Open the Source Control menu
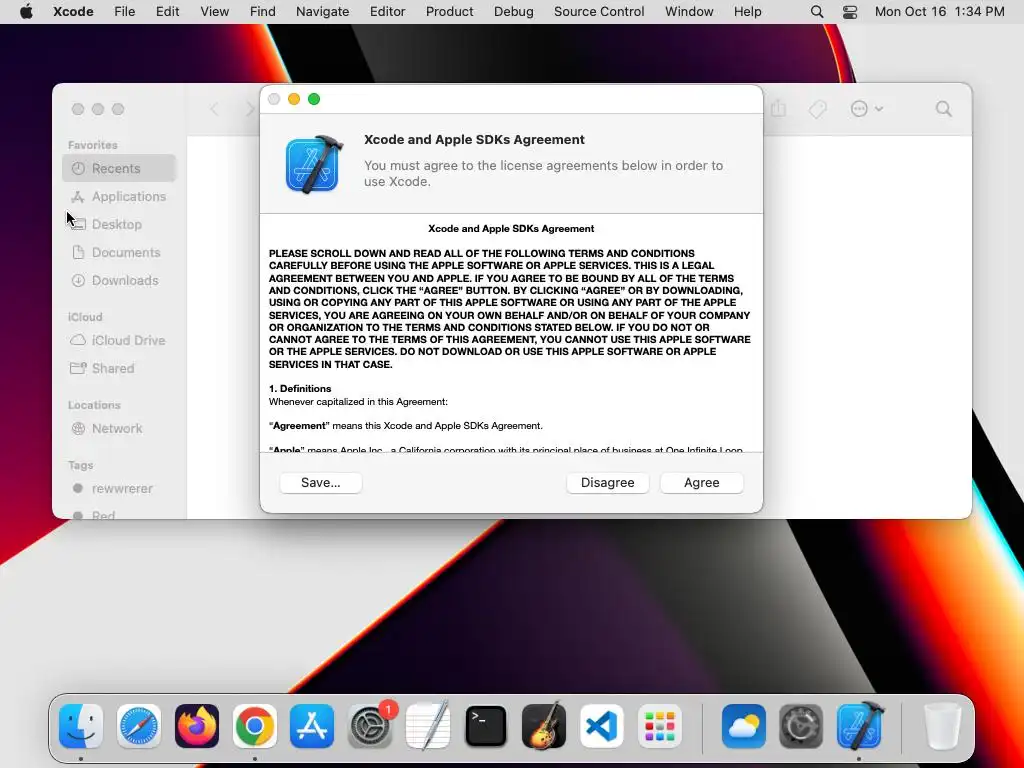This screenshot has height=768, width=1024. tap(599, 12)
